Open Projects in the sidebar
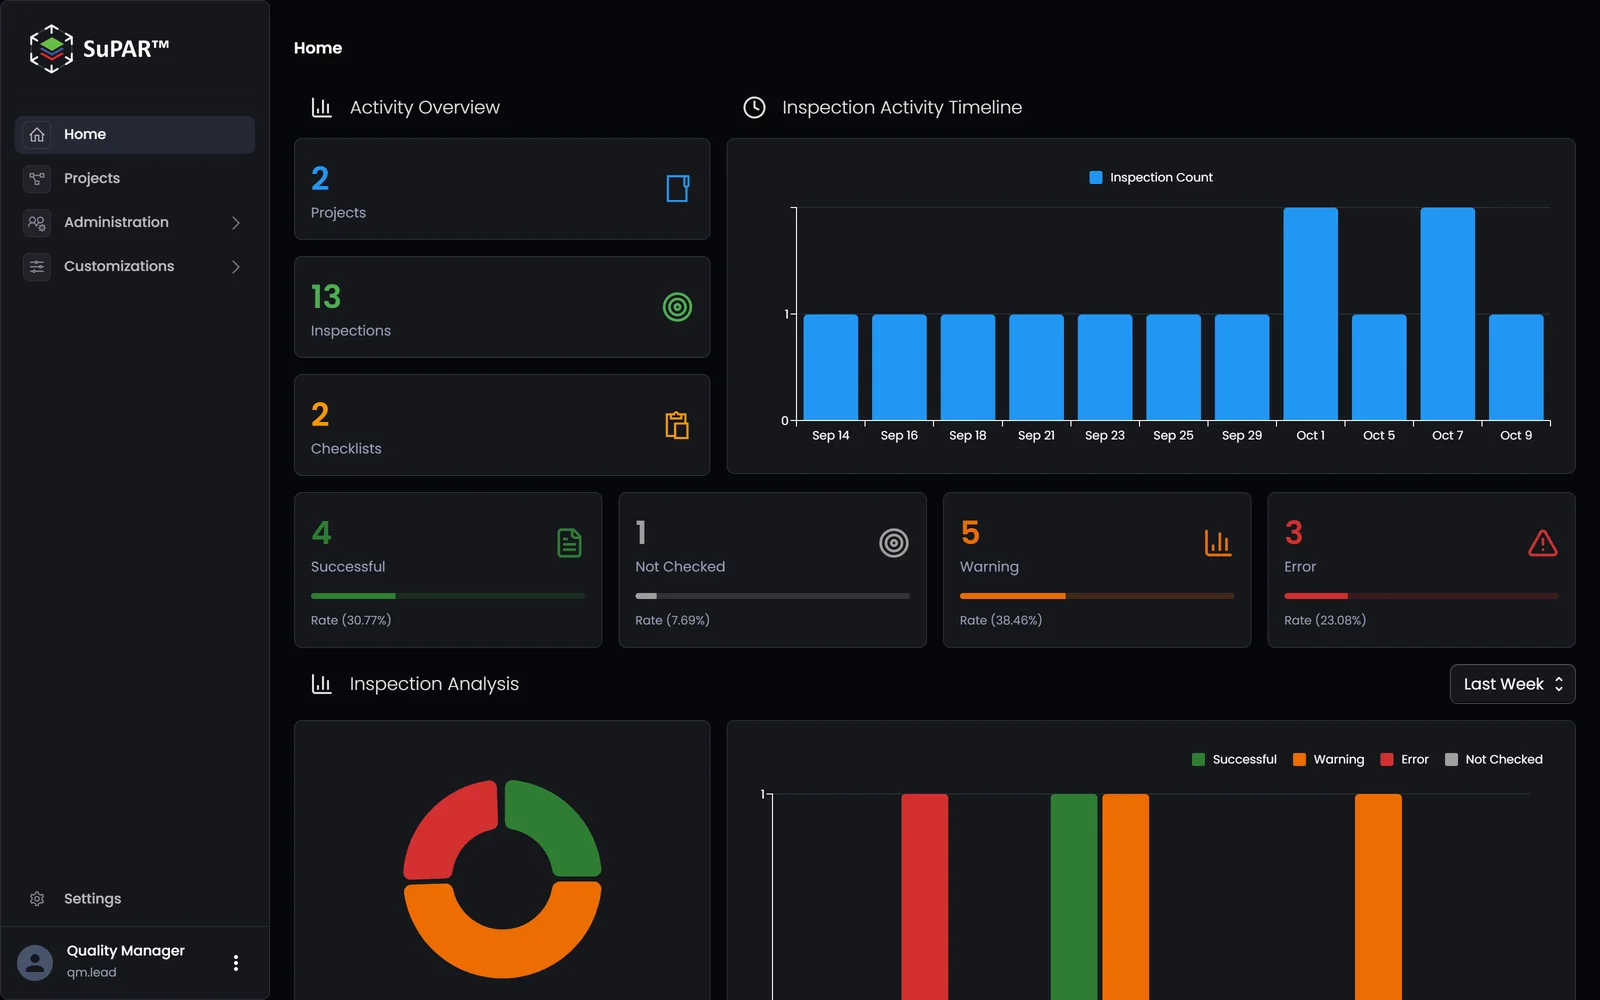 click(135, 178)
